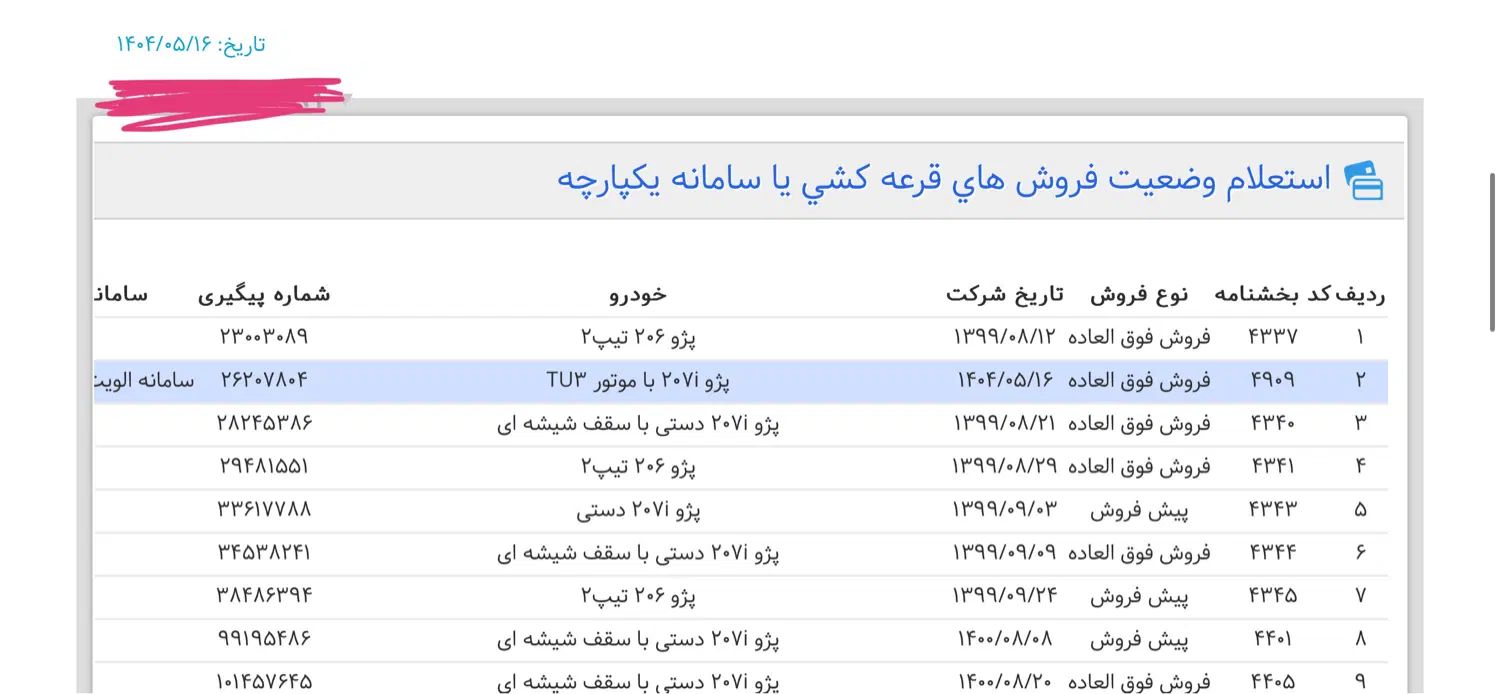Viewport: 1500px width, 694px height.
Task: Click row number ۱ cell
Action: [x=1360, y=337]
